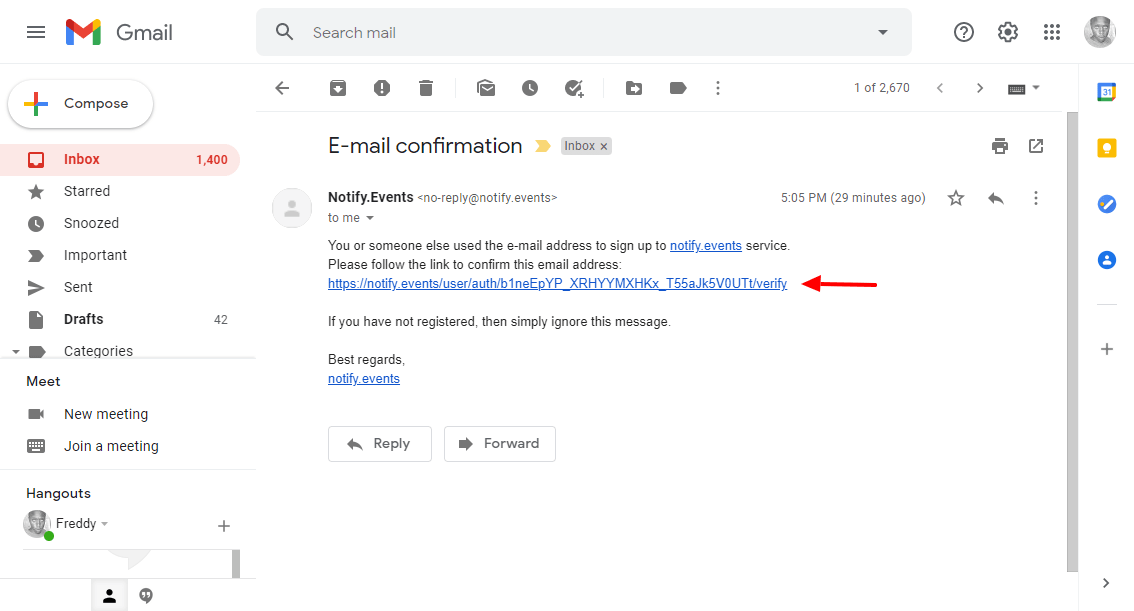Image resolution: width=1134 pixels, height=611 pixels.
Task: Print the whole conversation
Action: pyautogui.click(x=999, y=146)
